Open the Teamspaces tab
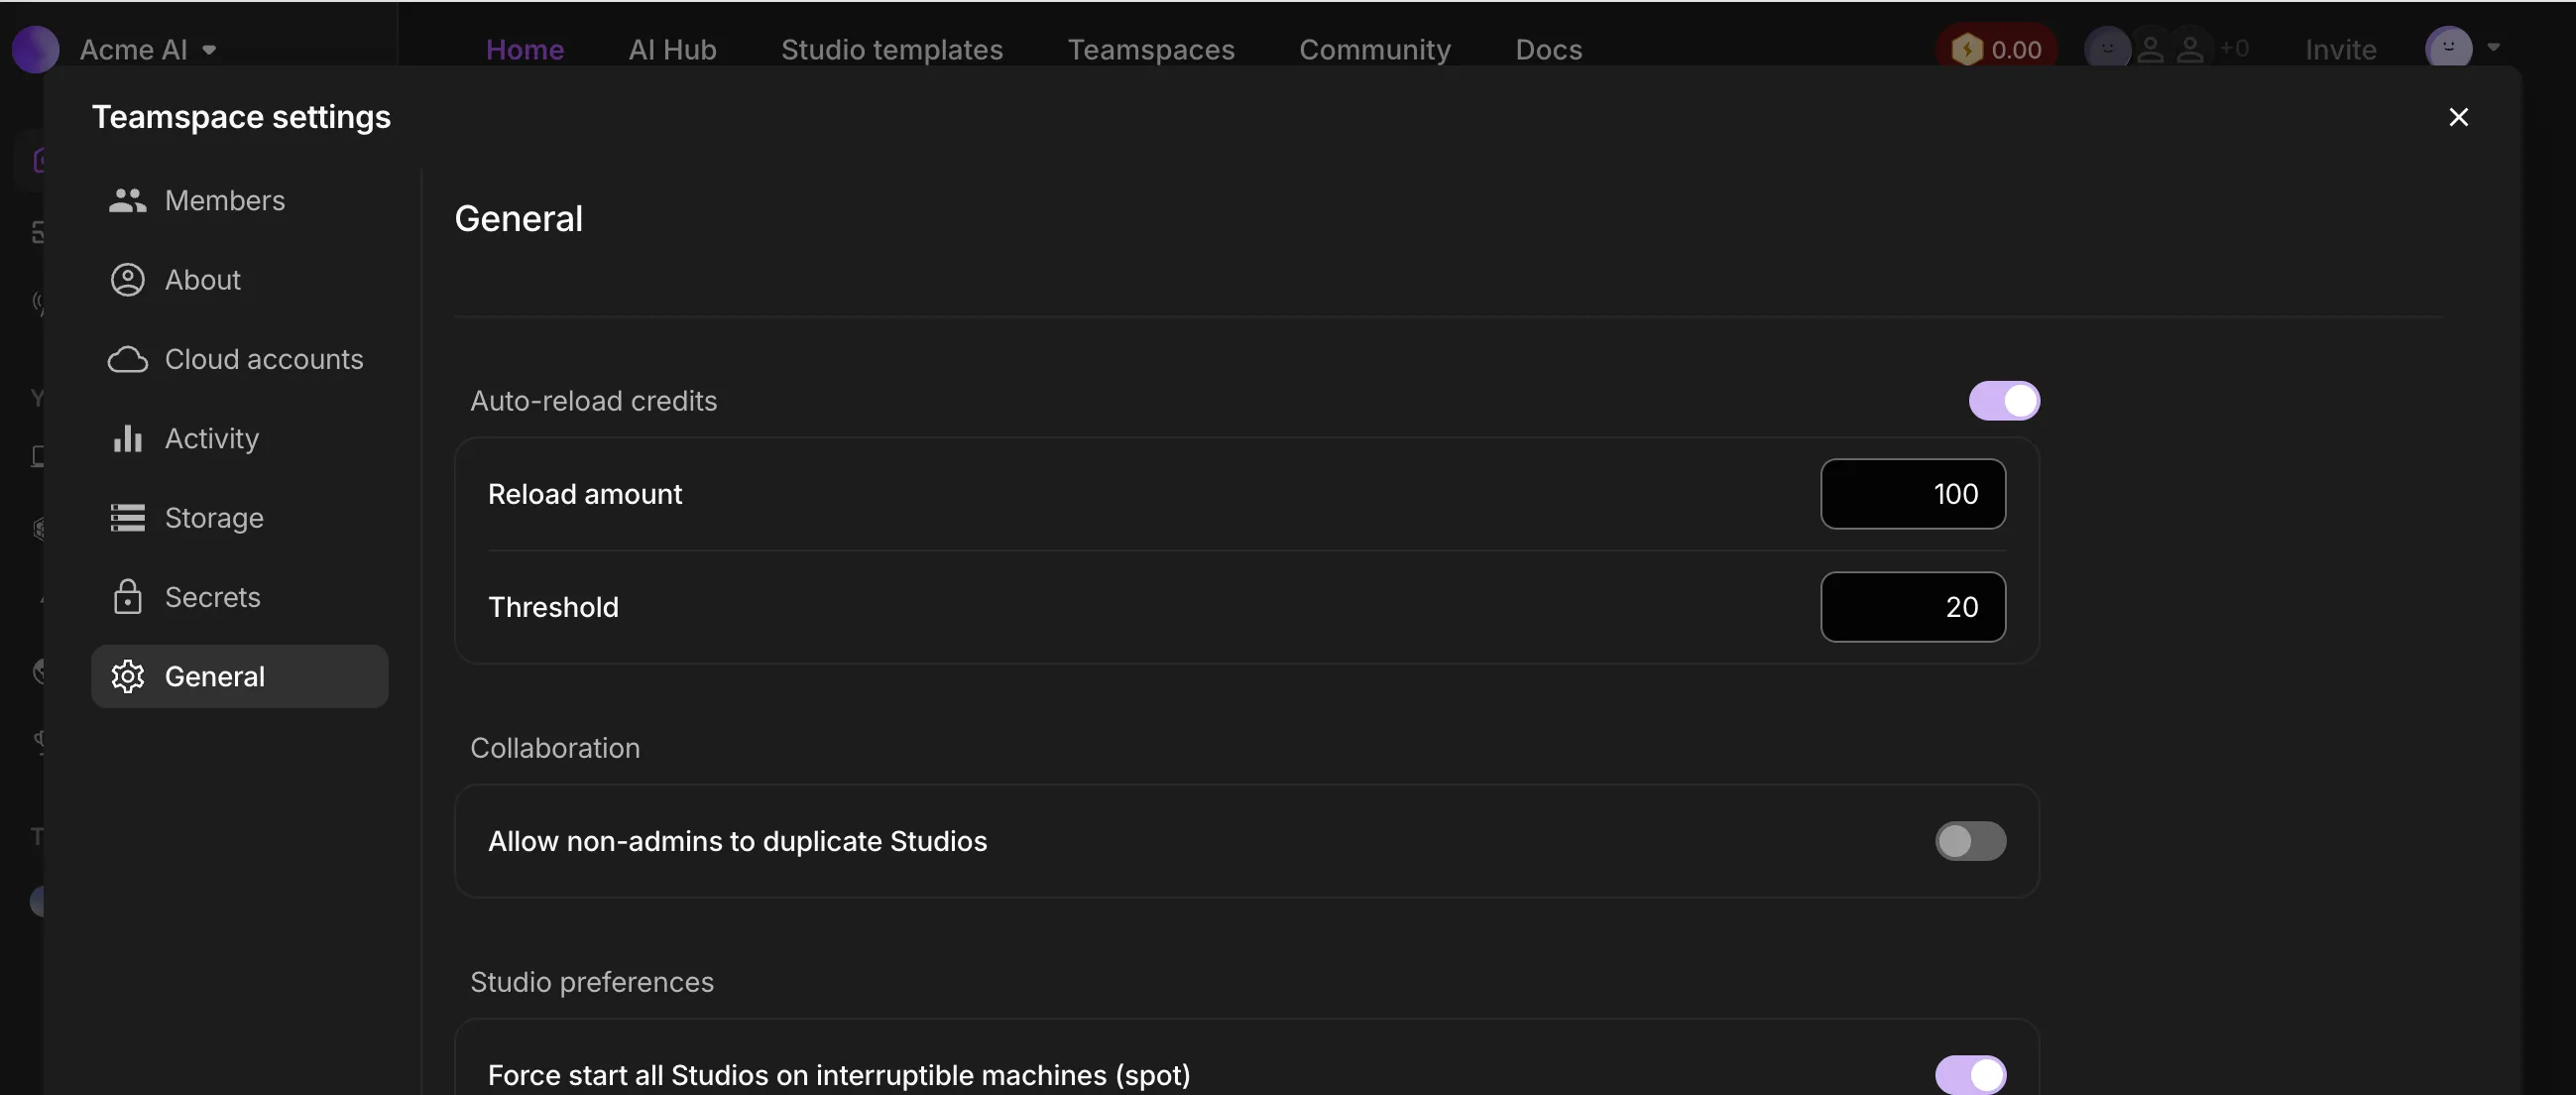2576x1095 pixels. 1151,49
